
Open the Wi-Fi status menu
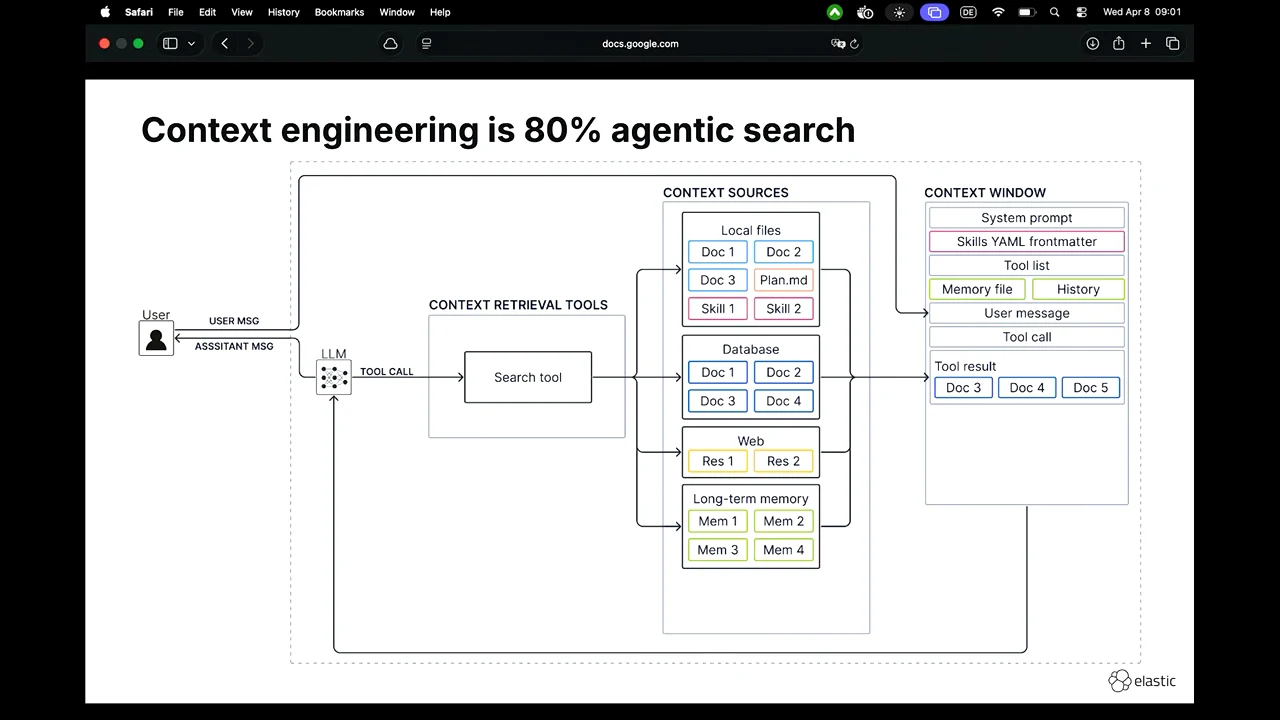click(998, 12)
